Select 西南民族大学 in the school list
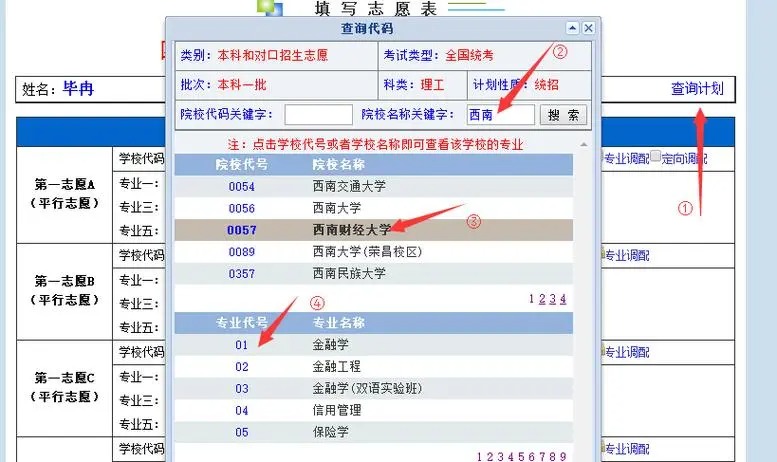Viewport: 777px width, 462px height. [349, 274]
